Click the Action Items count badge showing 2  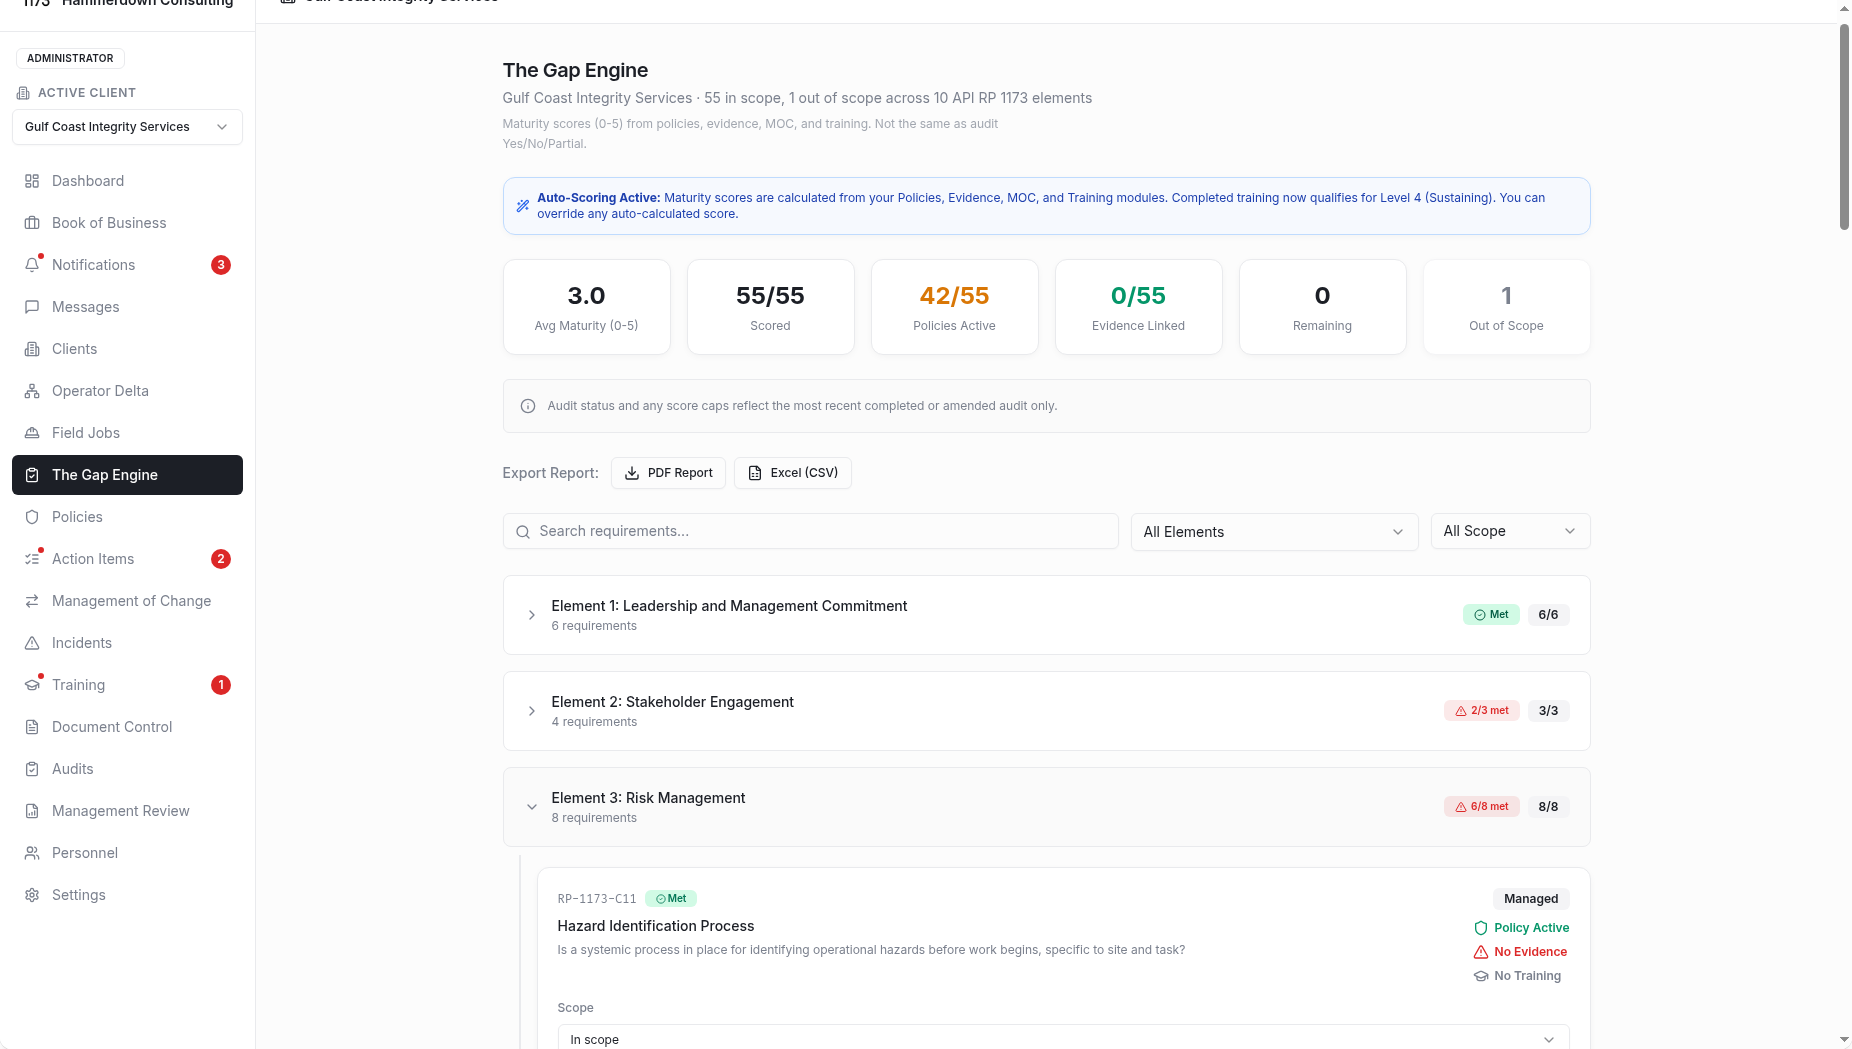pyautogui.click(x=221, y=559)
